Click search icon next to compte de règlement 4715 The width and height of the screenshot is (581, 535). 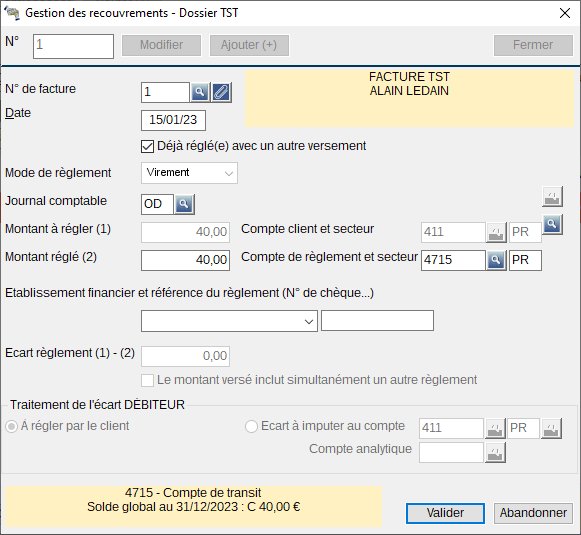pyautogui.click(x=496, y=260)
